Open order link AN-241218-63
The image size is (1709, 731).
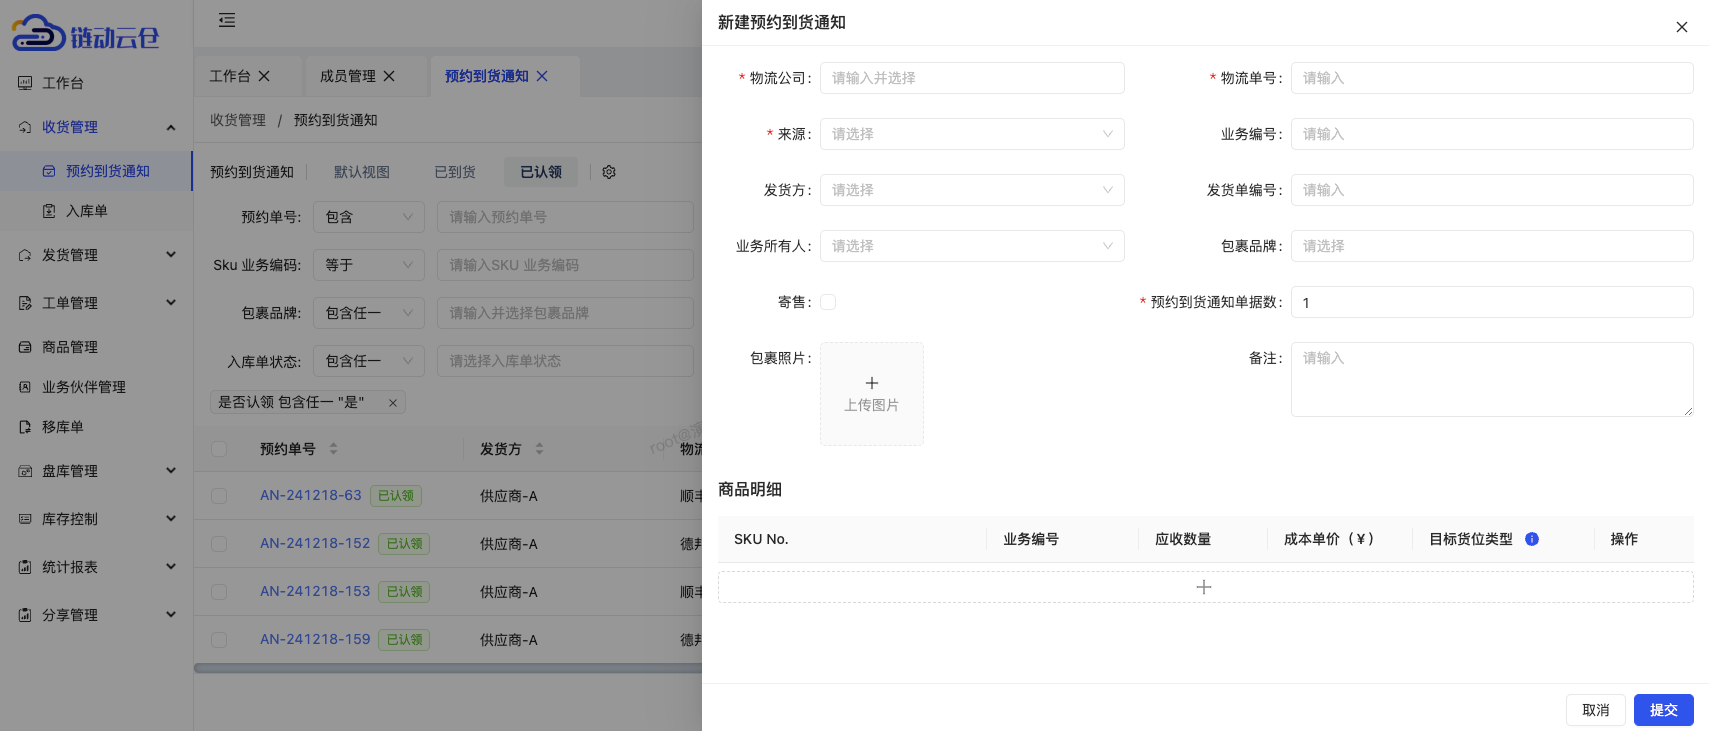click(311, 495)
